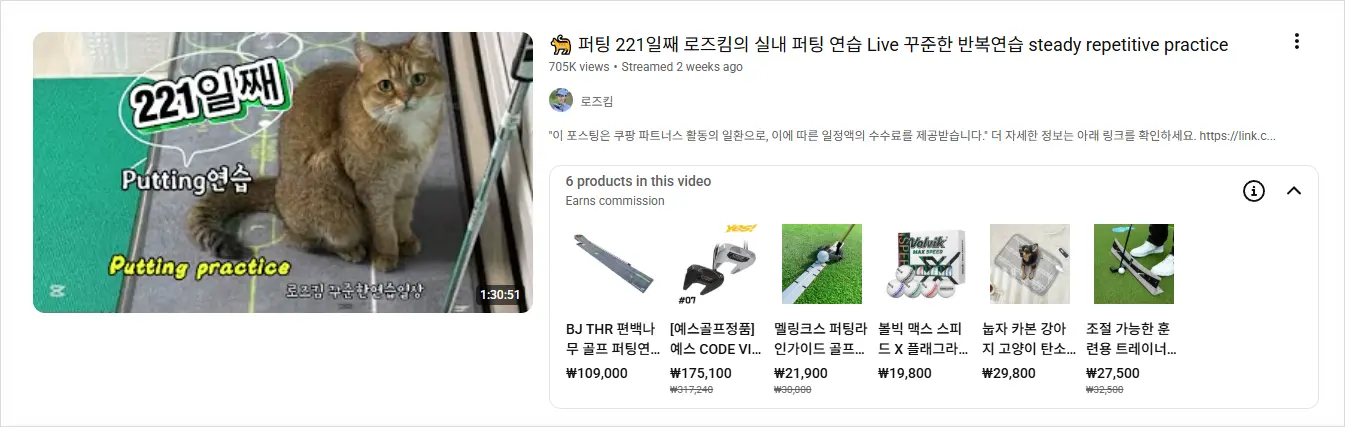Play the cat putting practice video thumbnail
Screen dimensions: 1345x427
[283, 172]
